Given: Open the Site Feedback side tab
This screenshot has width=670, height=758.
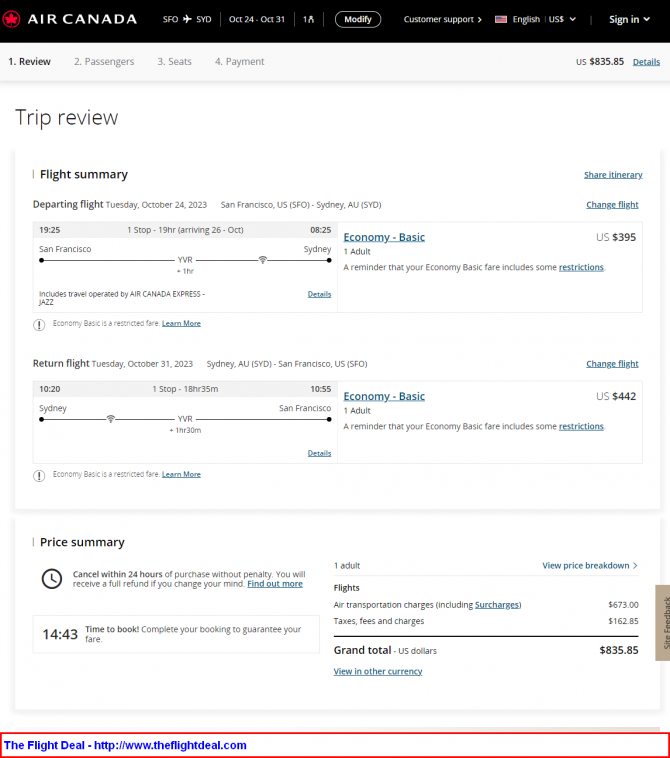Looking at the screenshot, I should 663,623.
